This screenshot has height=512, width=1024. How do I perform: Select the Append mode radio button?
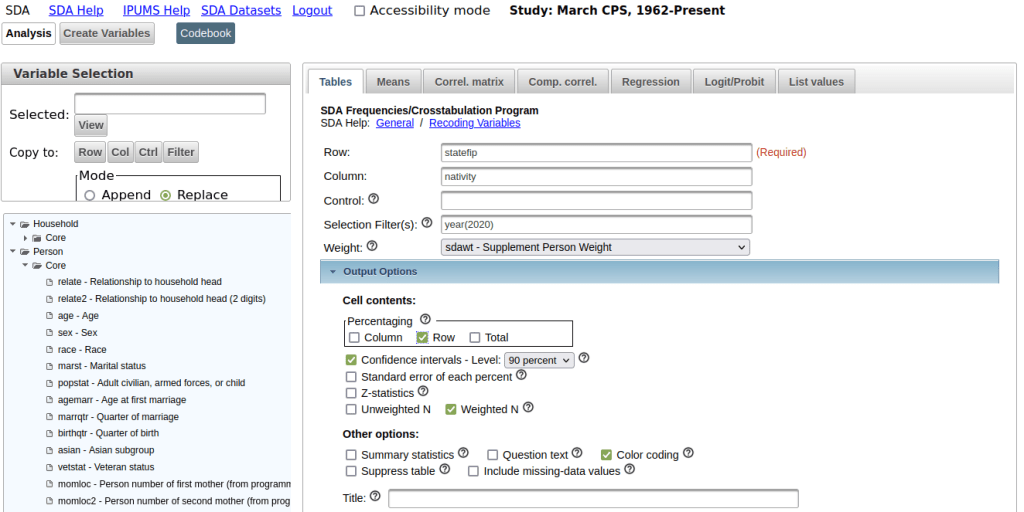[x=90, y=195]
